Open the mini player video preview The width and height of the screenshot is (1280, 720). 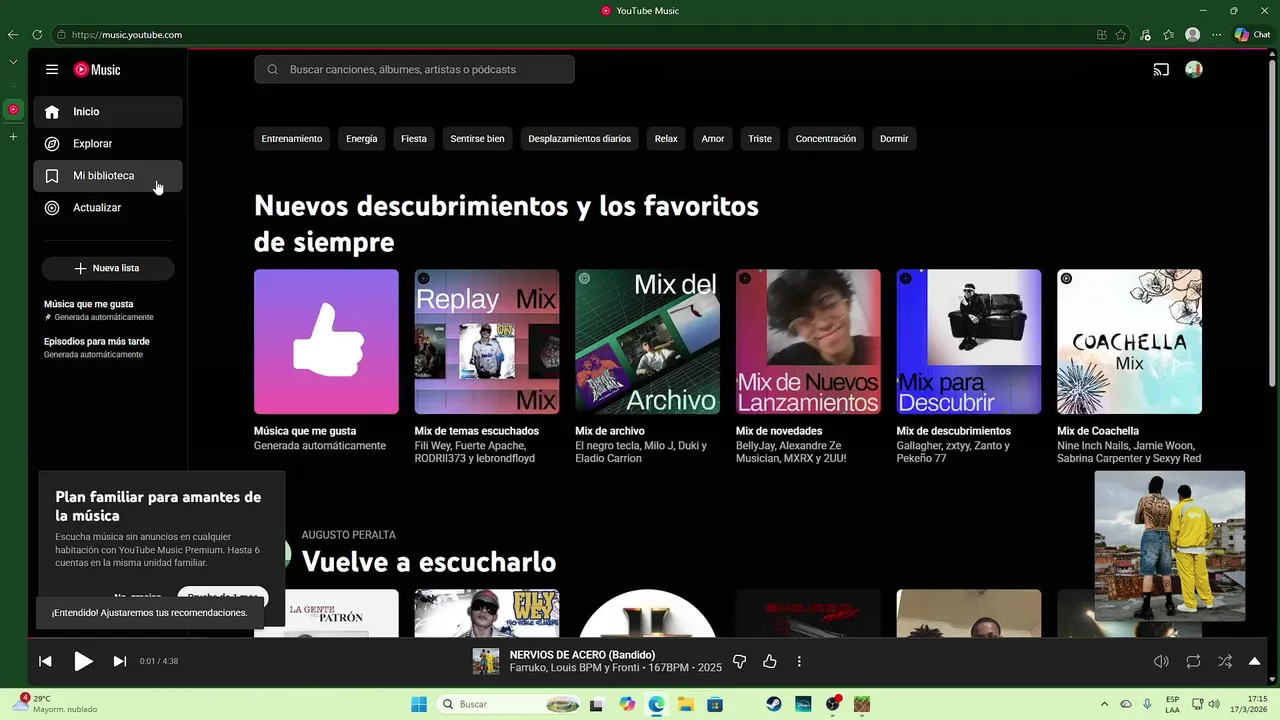click(x=1170, y=546)
